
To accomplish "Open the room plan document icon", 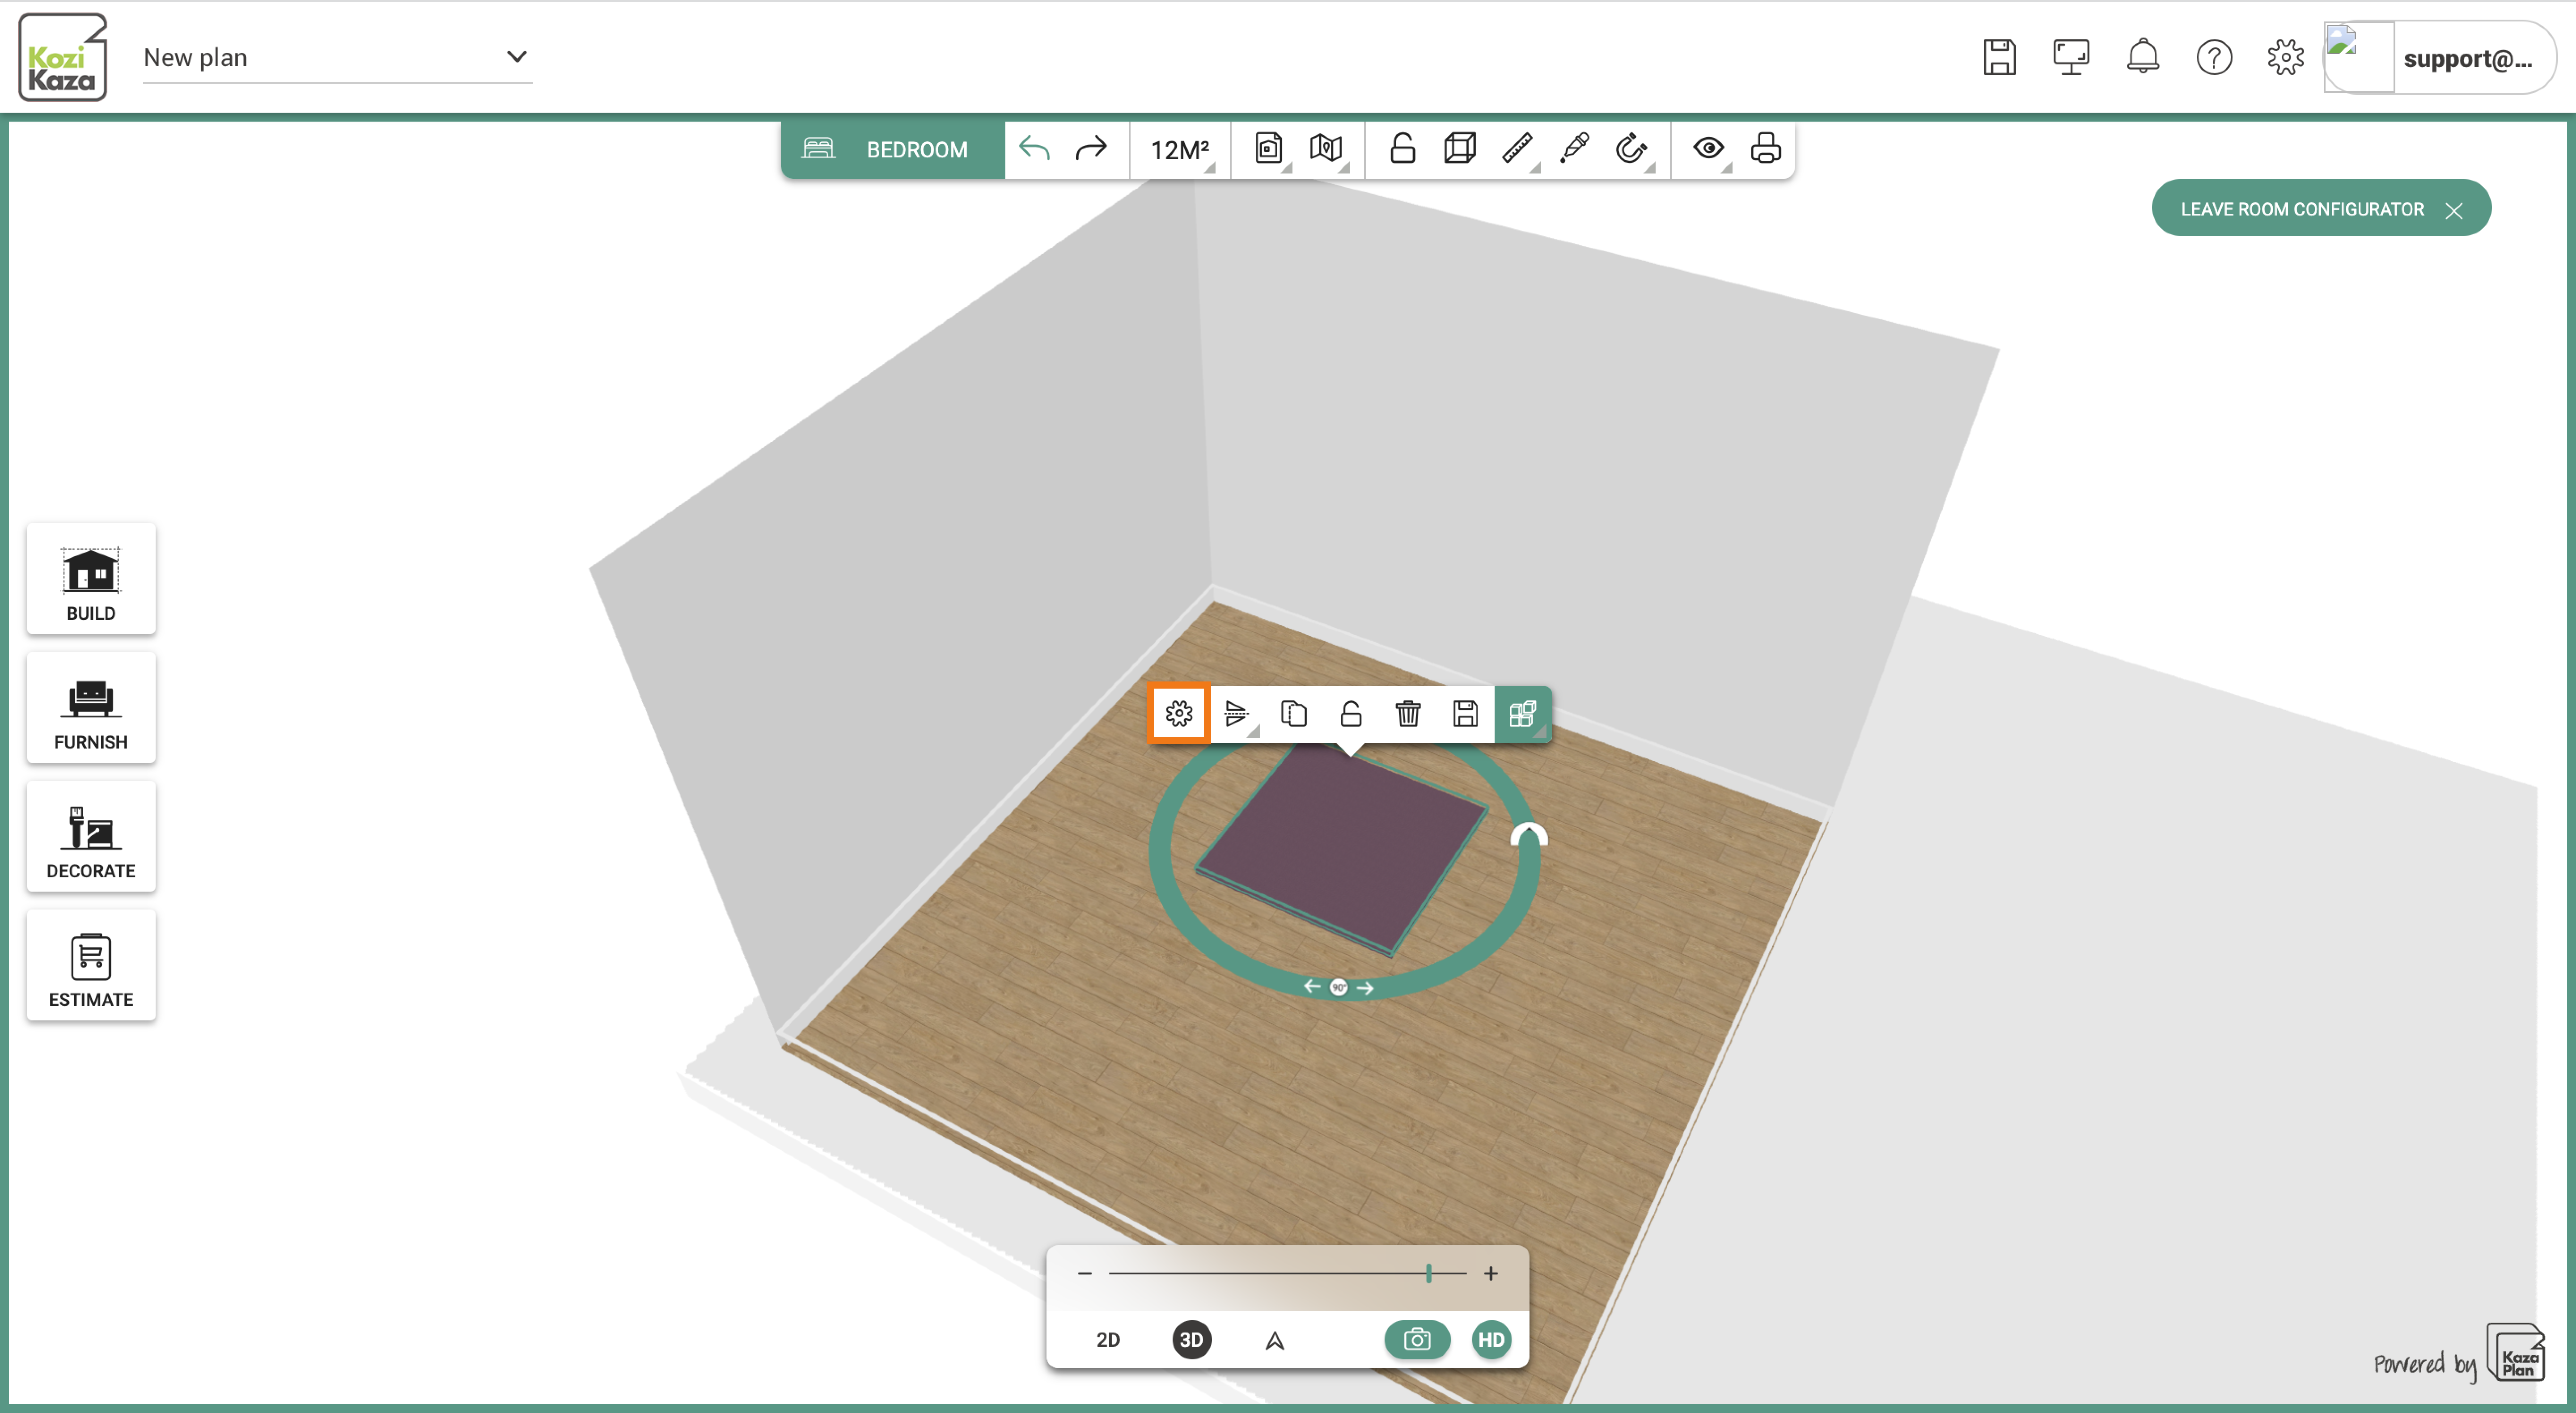I will point(1269,149).
